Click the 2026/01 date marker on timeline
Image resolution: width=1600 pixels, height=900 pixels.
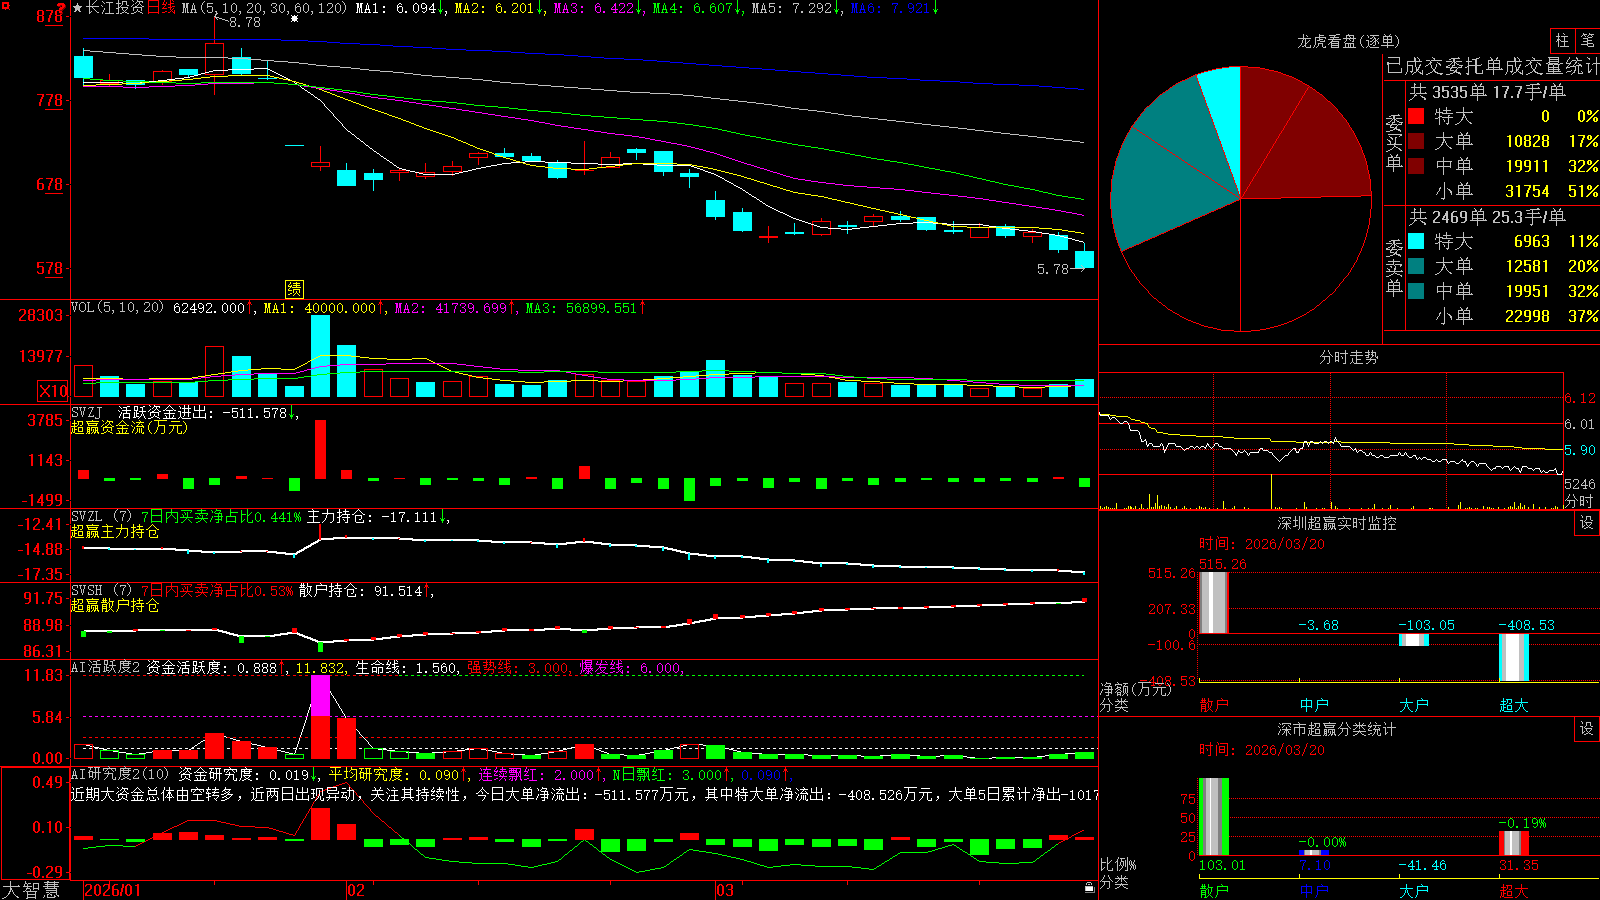(x=113, y=890)
